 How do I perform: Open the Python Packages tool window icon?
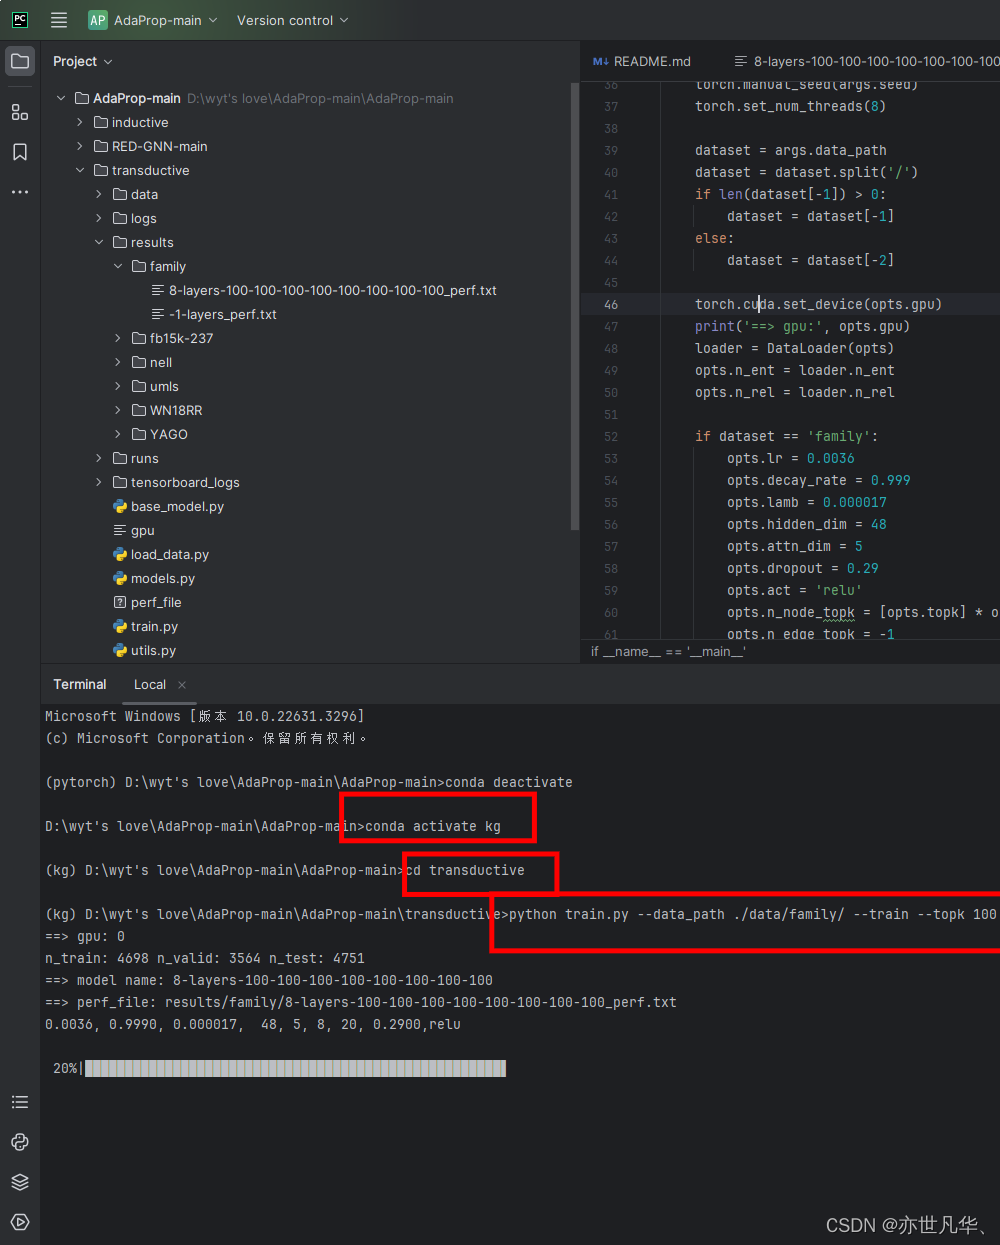click(20, 1142)
